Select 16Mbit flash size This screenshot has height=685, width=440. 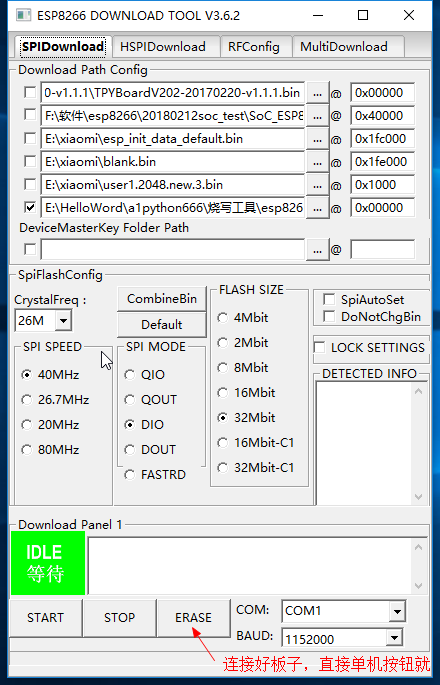pos(246,392)
